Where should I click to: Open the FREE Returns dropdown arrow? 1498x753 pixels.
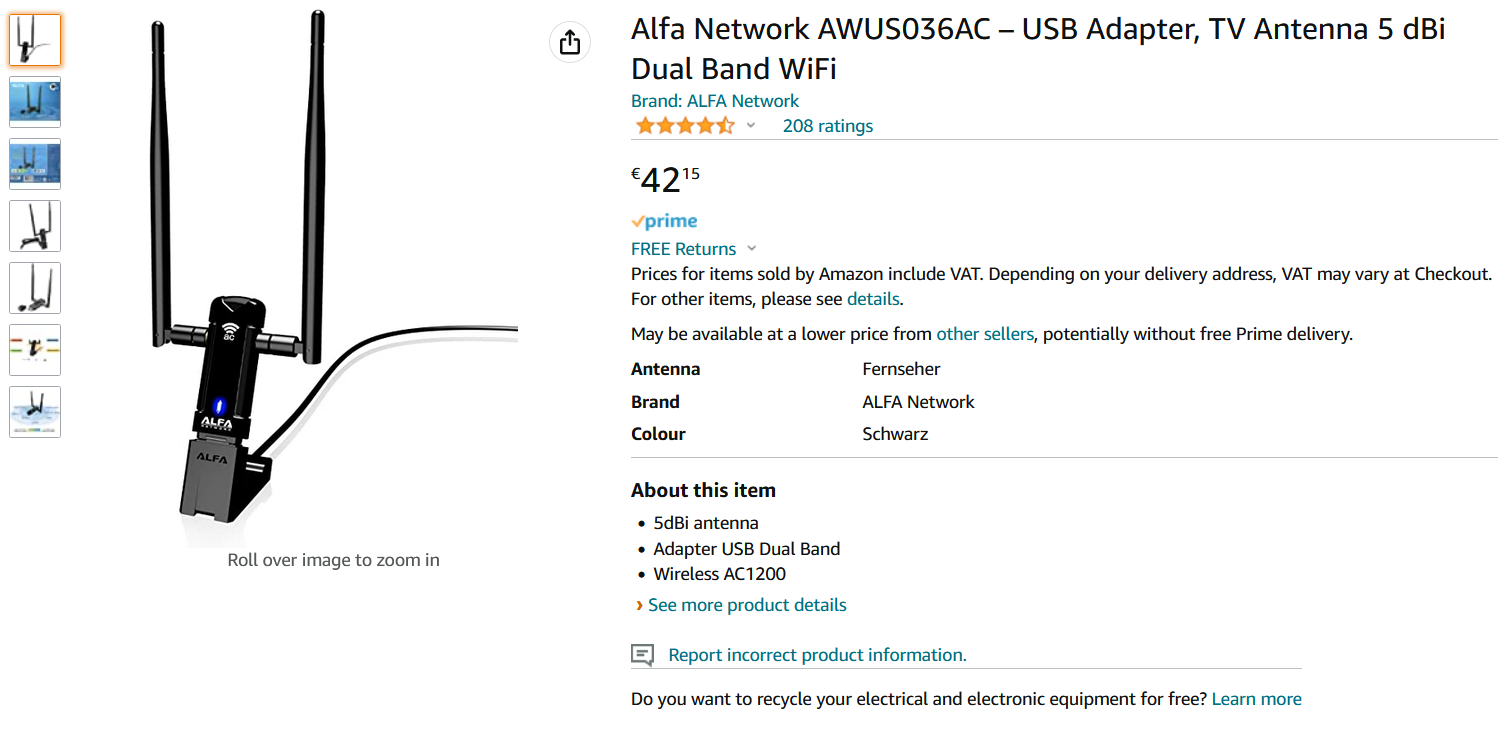tap(752, 249)
